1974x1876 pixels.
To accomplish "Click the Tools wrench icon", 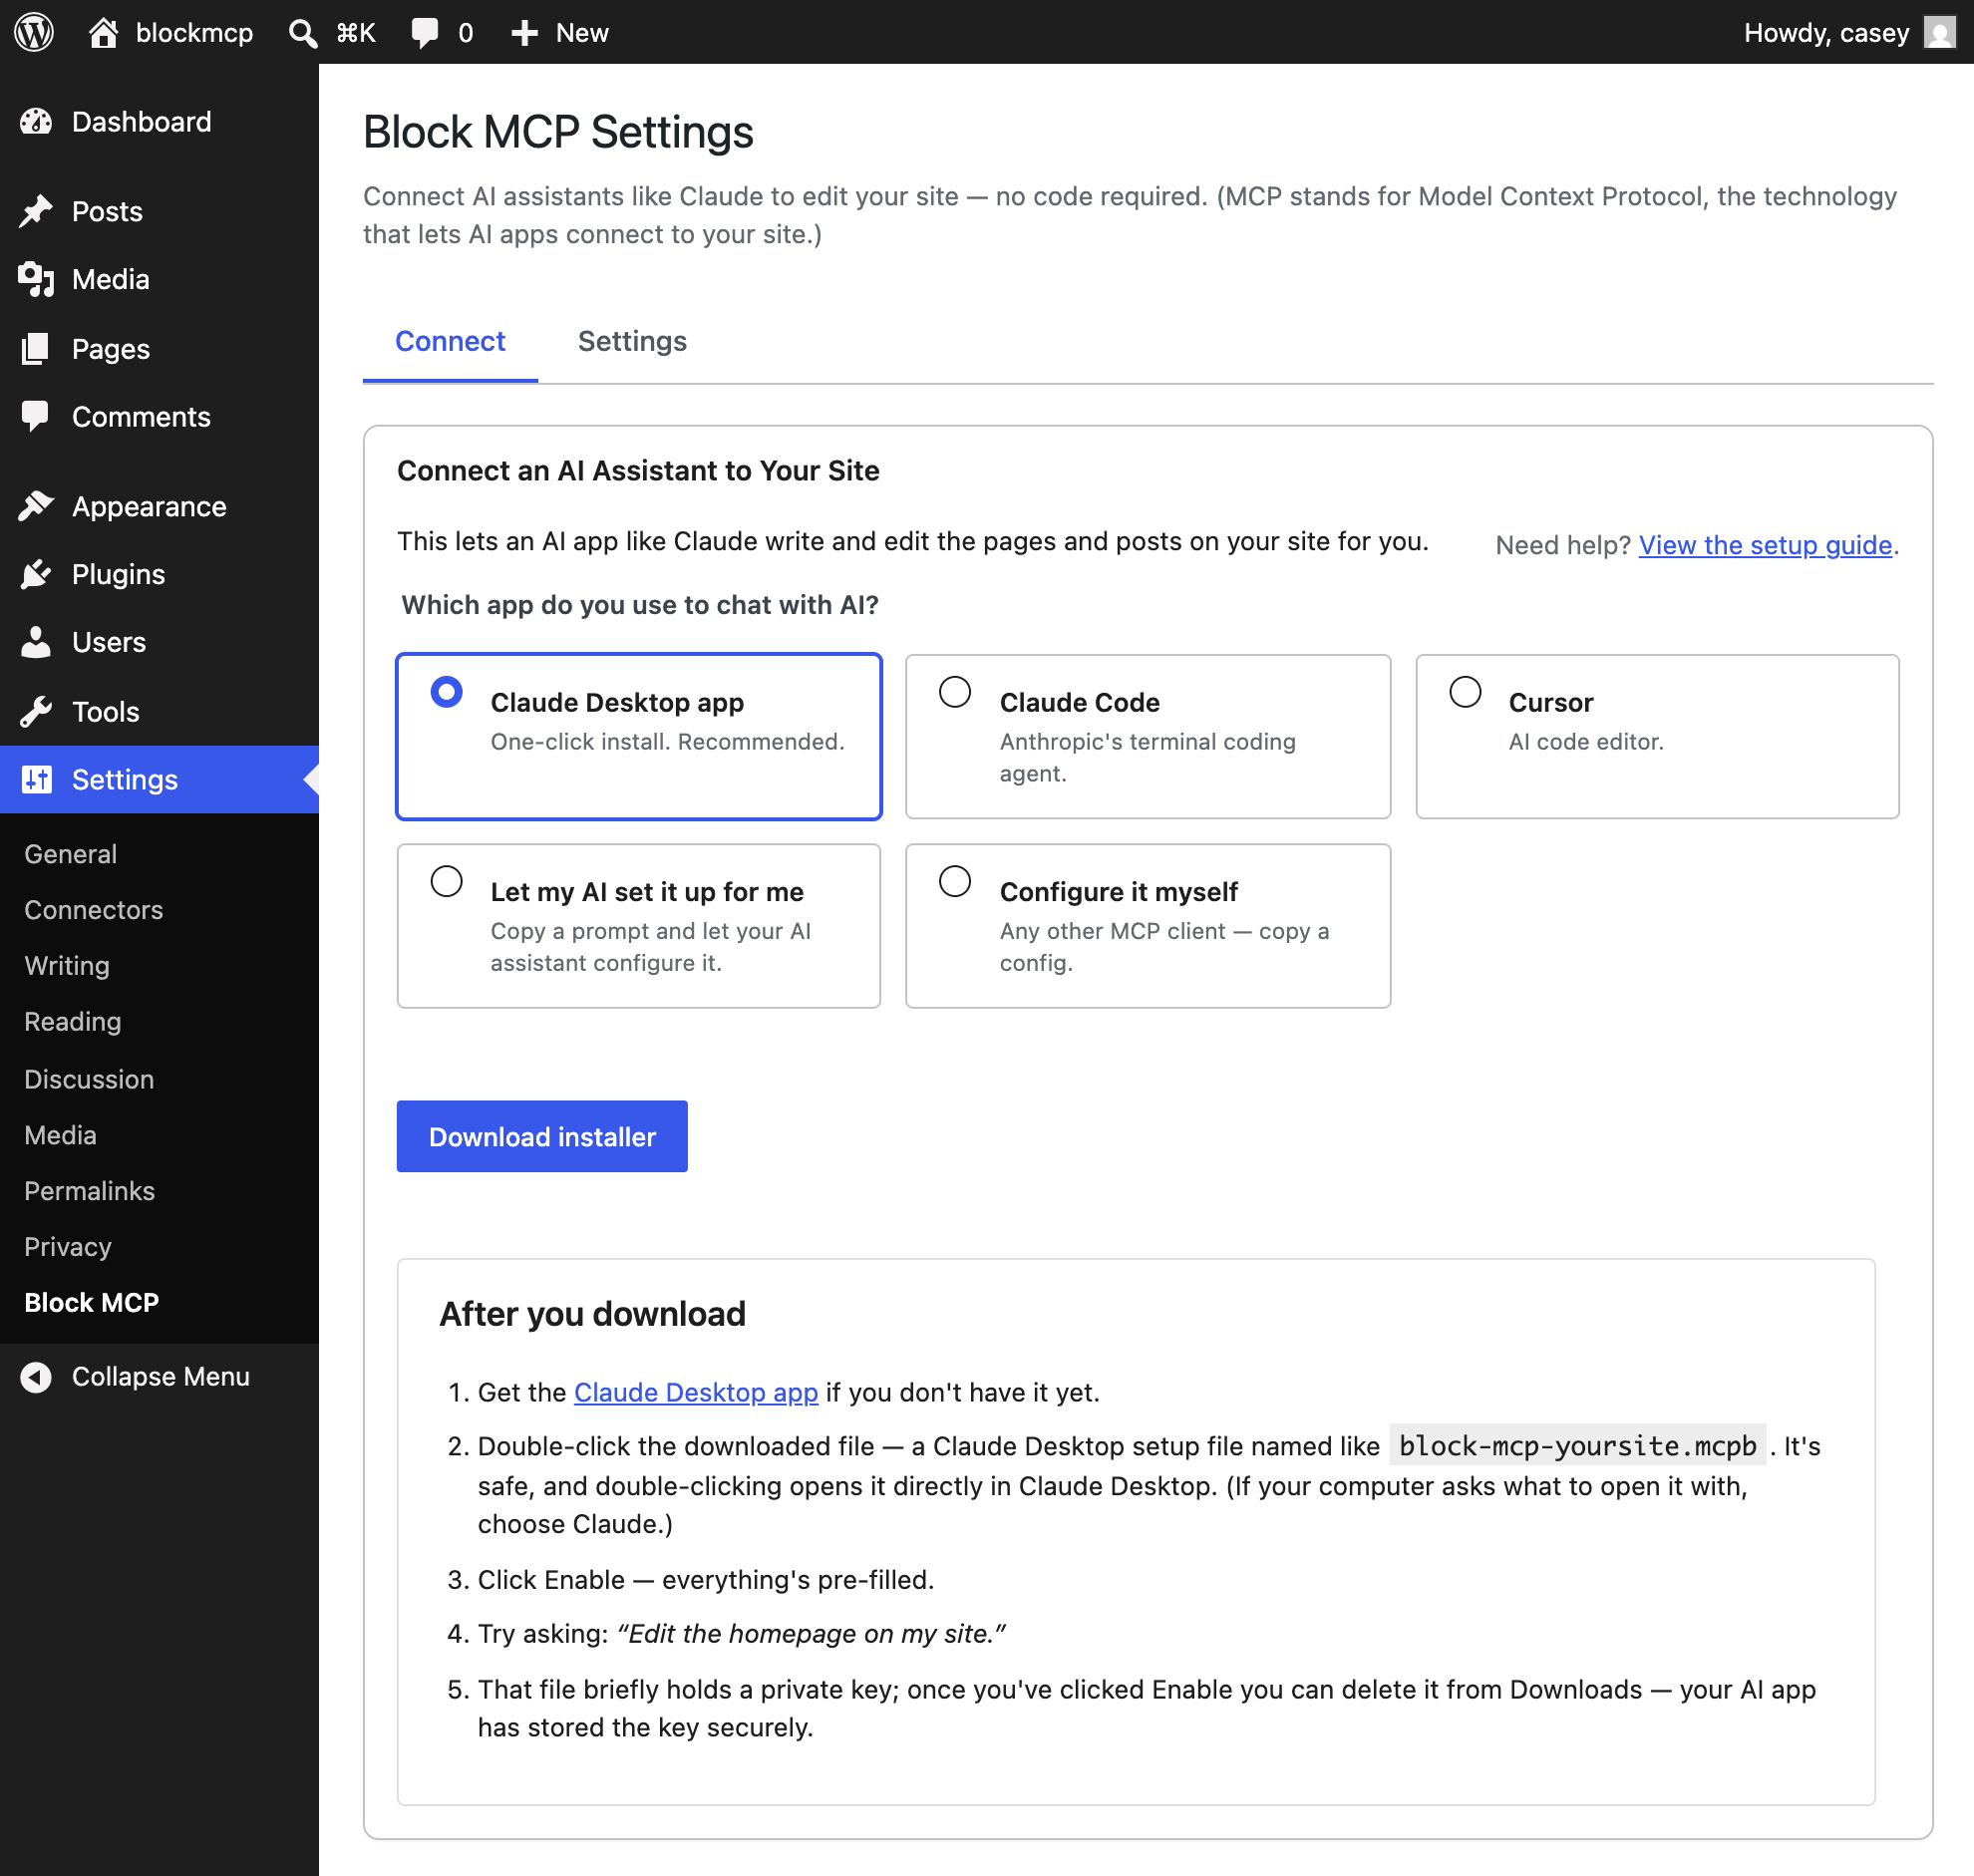I will coord(36,711).
